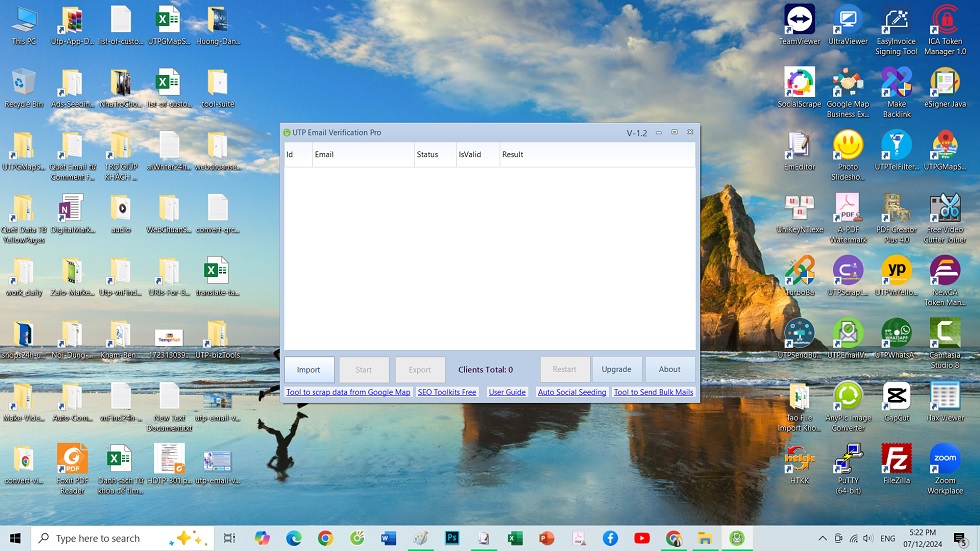Screen dimensions: 980x551
Task: Open Tool to Send Bulk Mails link
Action: tap(653, 392)
